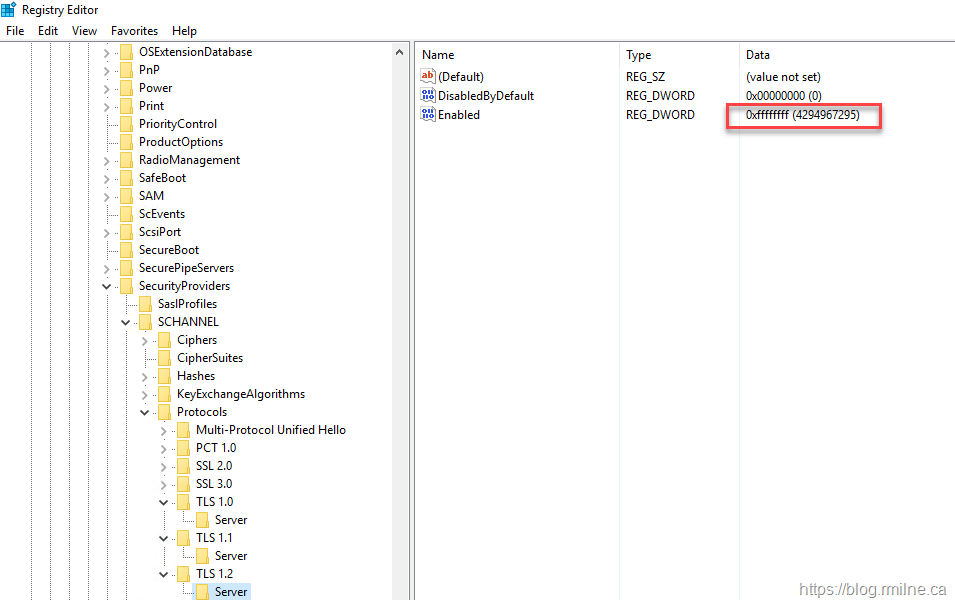Collapse the TLS 1.2 key arrow
Image resolution: width=955 pixels, height=600 pixels.
[x=164, y=574]
